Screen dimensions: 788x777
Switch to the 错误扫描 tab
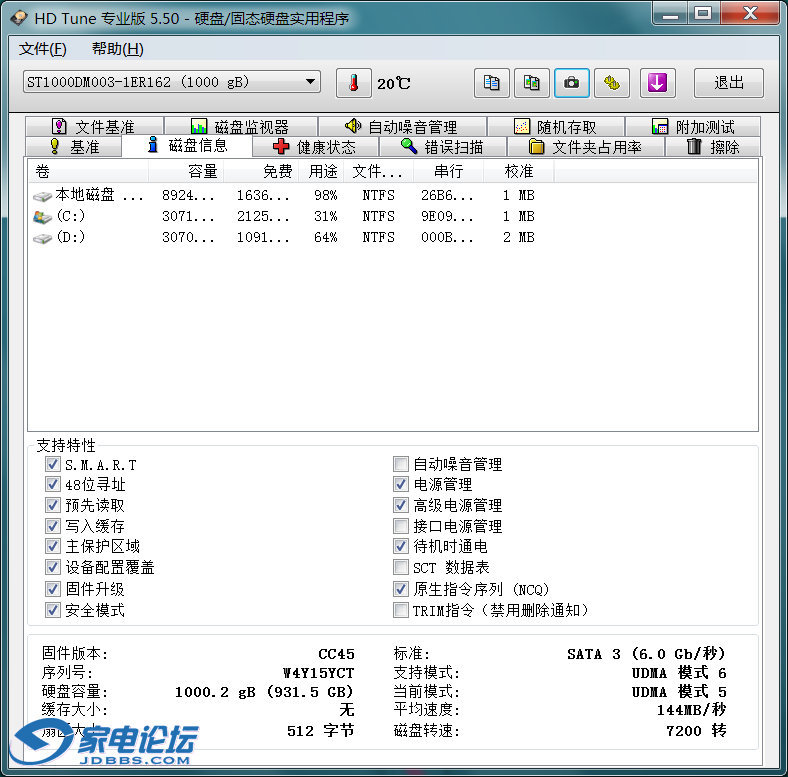(x=442, y=147)
